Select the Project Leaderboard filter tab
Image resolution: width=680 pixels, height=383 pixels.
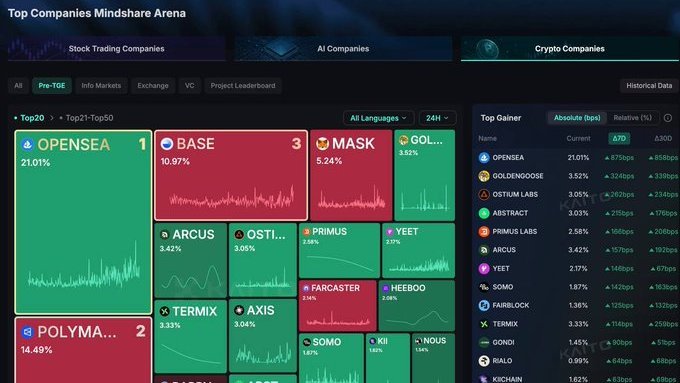coord(243,85)
